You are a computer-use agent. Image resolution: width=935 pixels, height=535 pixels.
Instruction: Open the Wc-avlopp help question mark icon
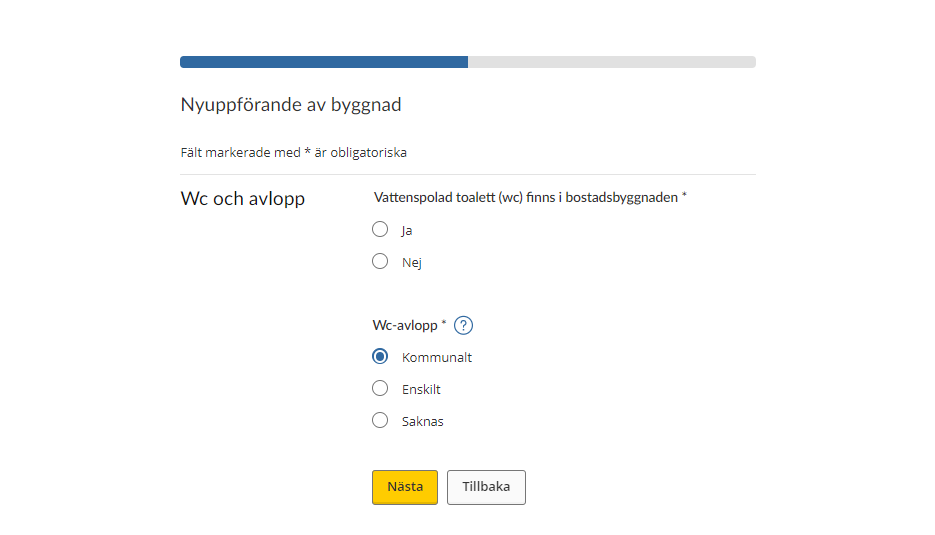463,325
